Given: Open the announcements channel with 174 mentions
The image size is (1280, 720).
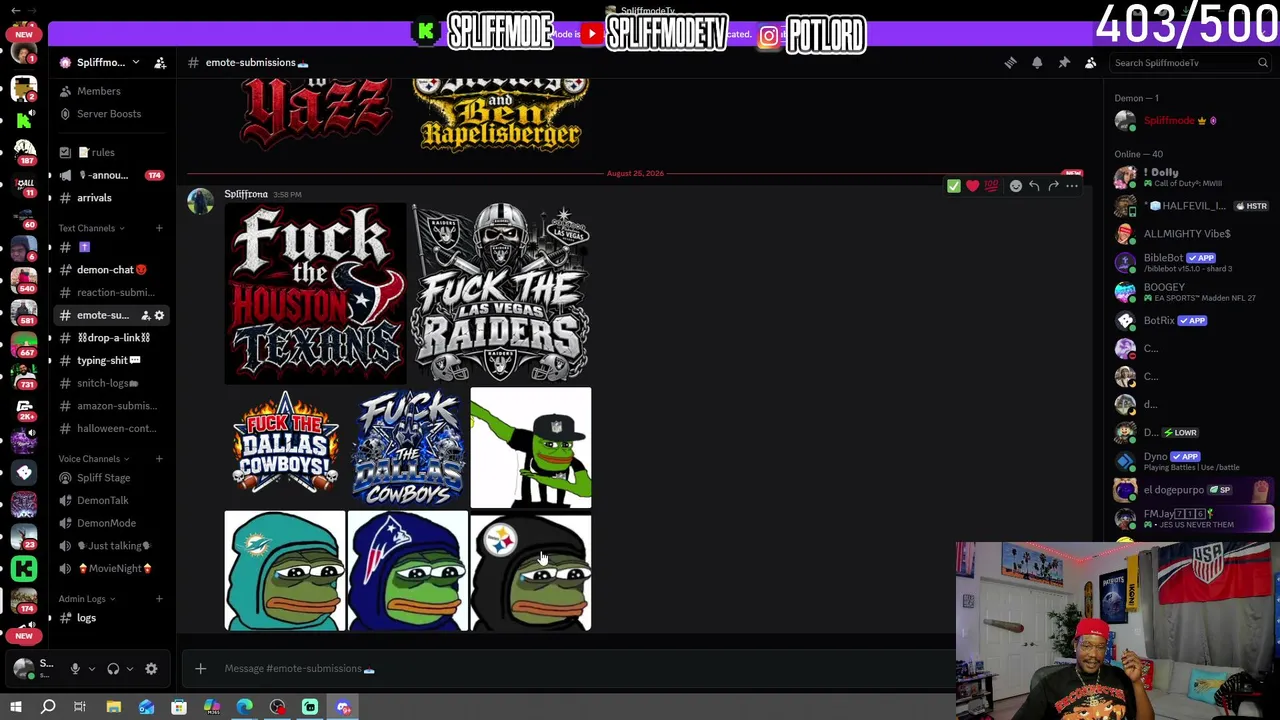Looking at the screenshot, I should (x=111, y=175).
